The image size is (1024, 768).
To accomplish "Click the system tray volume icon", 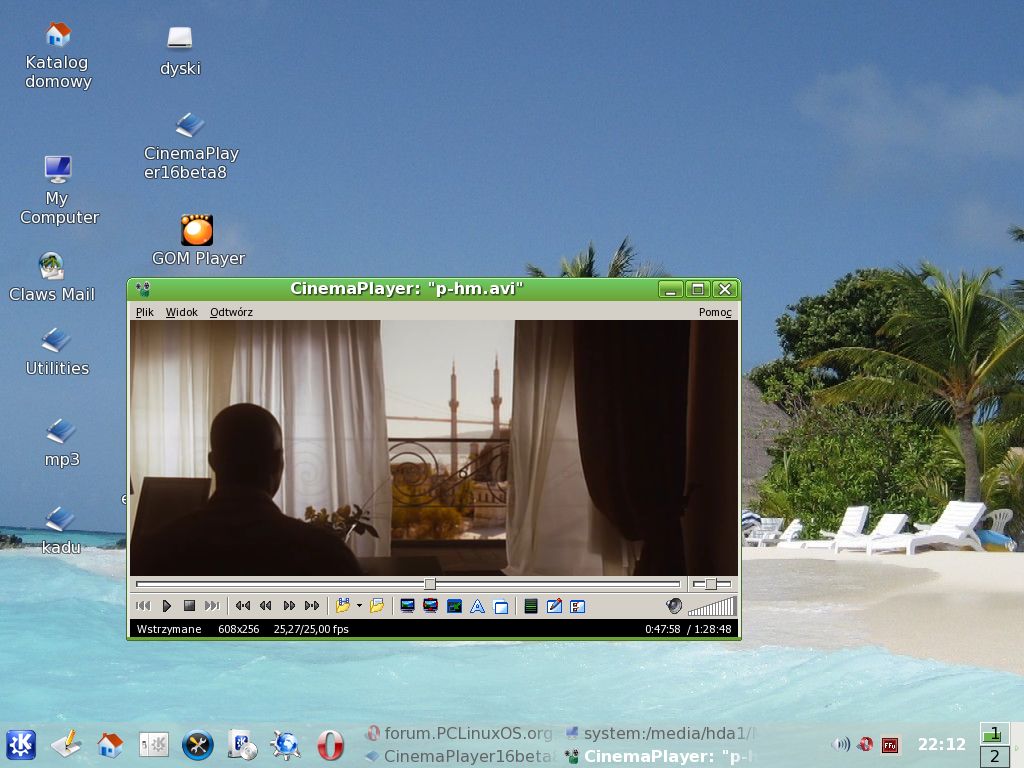I will (841, 744).
